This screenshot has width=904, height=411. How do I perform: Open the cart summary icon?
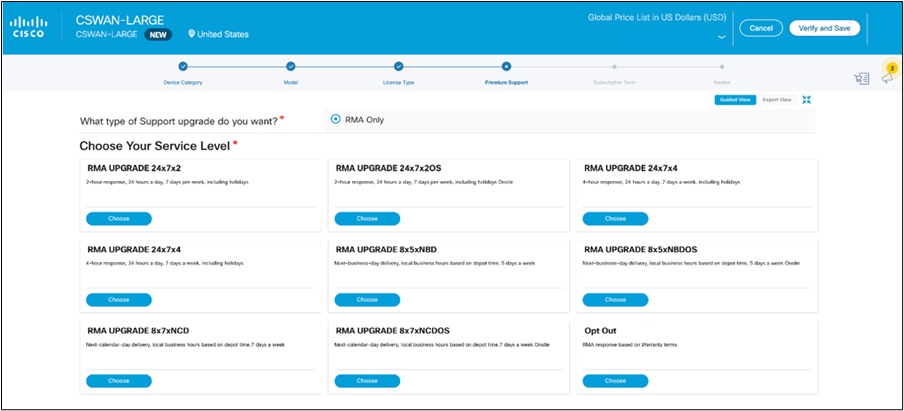coord(861,79)
